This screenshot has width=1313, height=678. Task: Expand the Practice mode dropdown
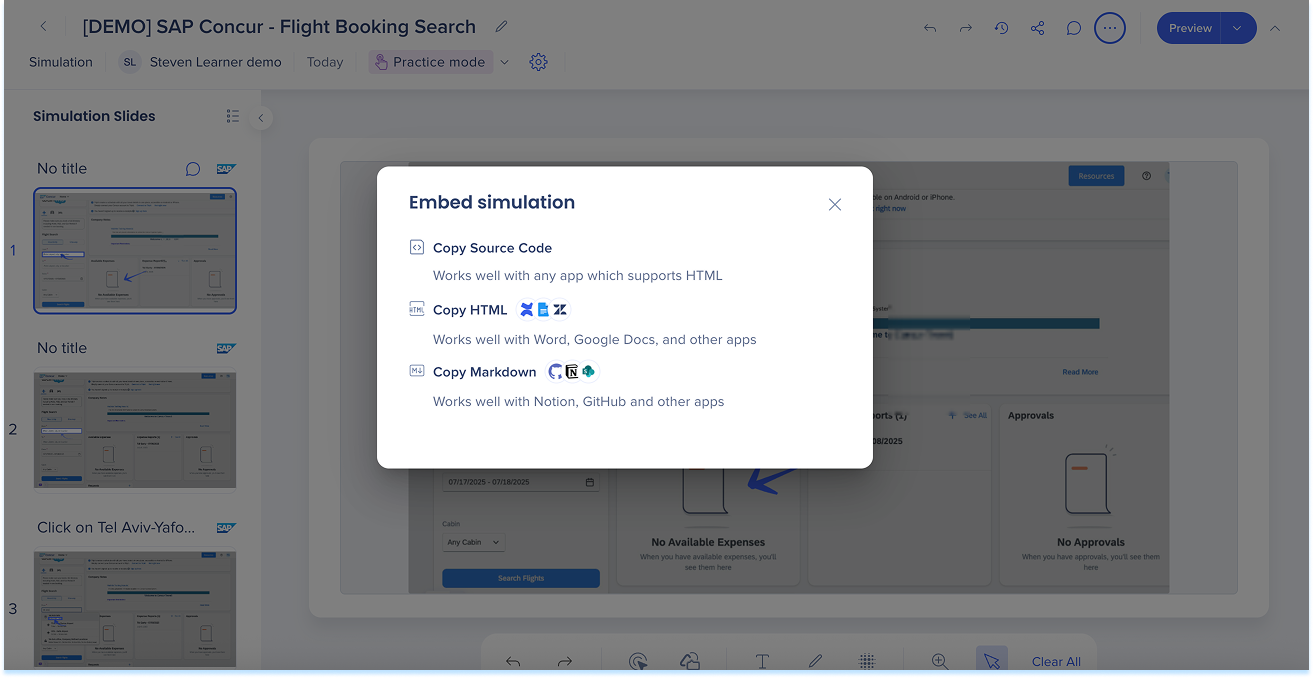tap(504, 62)
